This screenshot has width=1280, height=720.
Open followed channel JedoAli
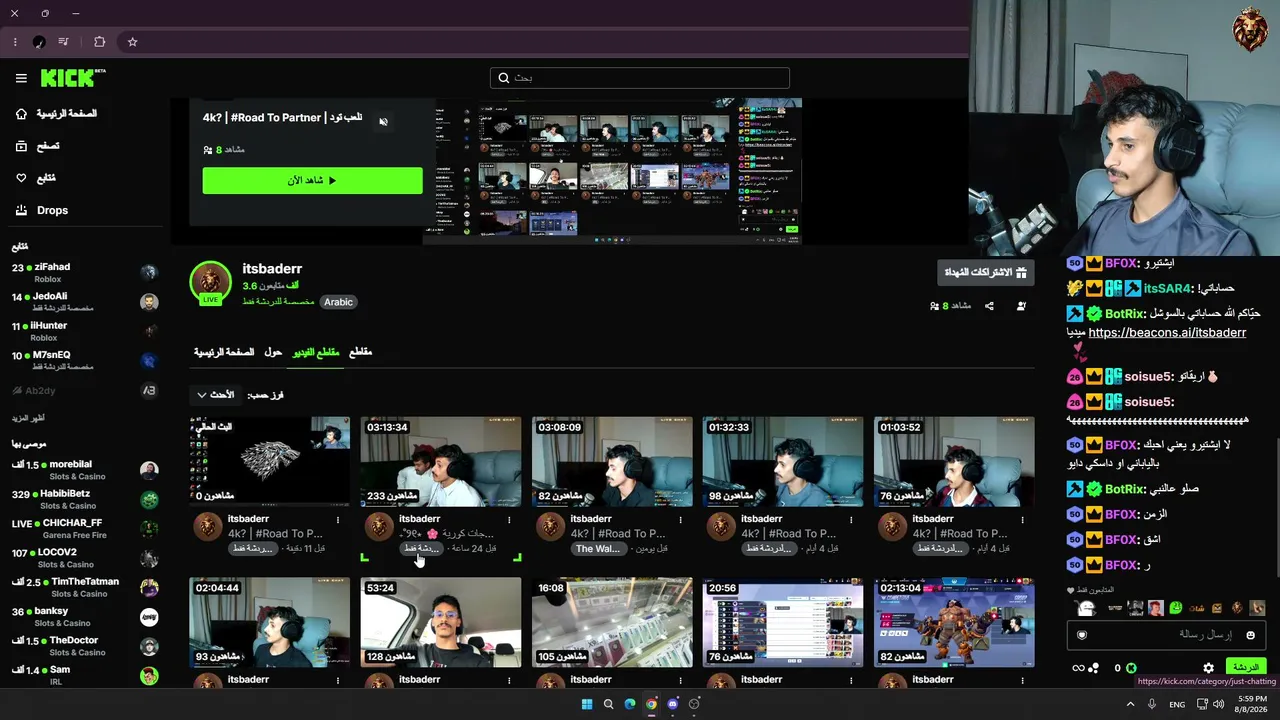pos(84,301)
